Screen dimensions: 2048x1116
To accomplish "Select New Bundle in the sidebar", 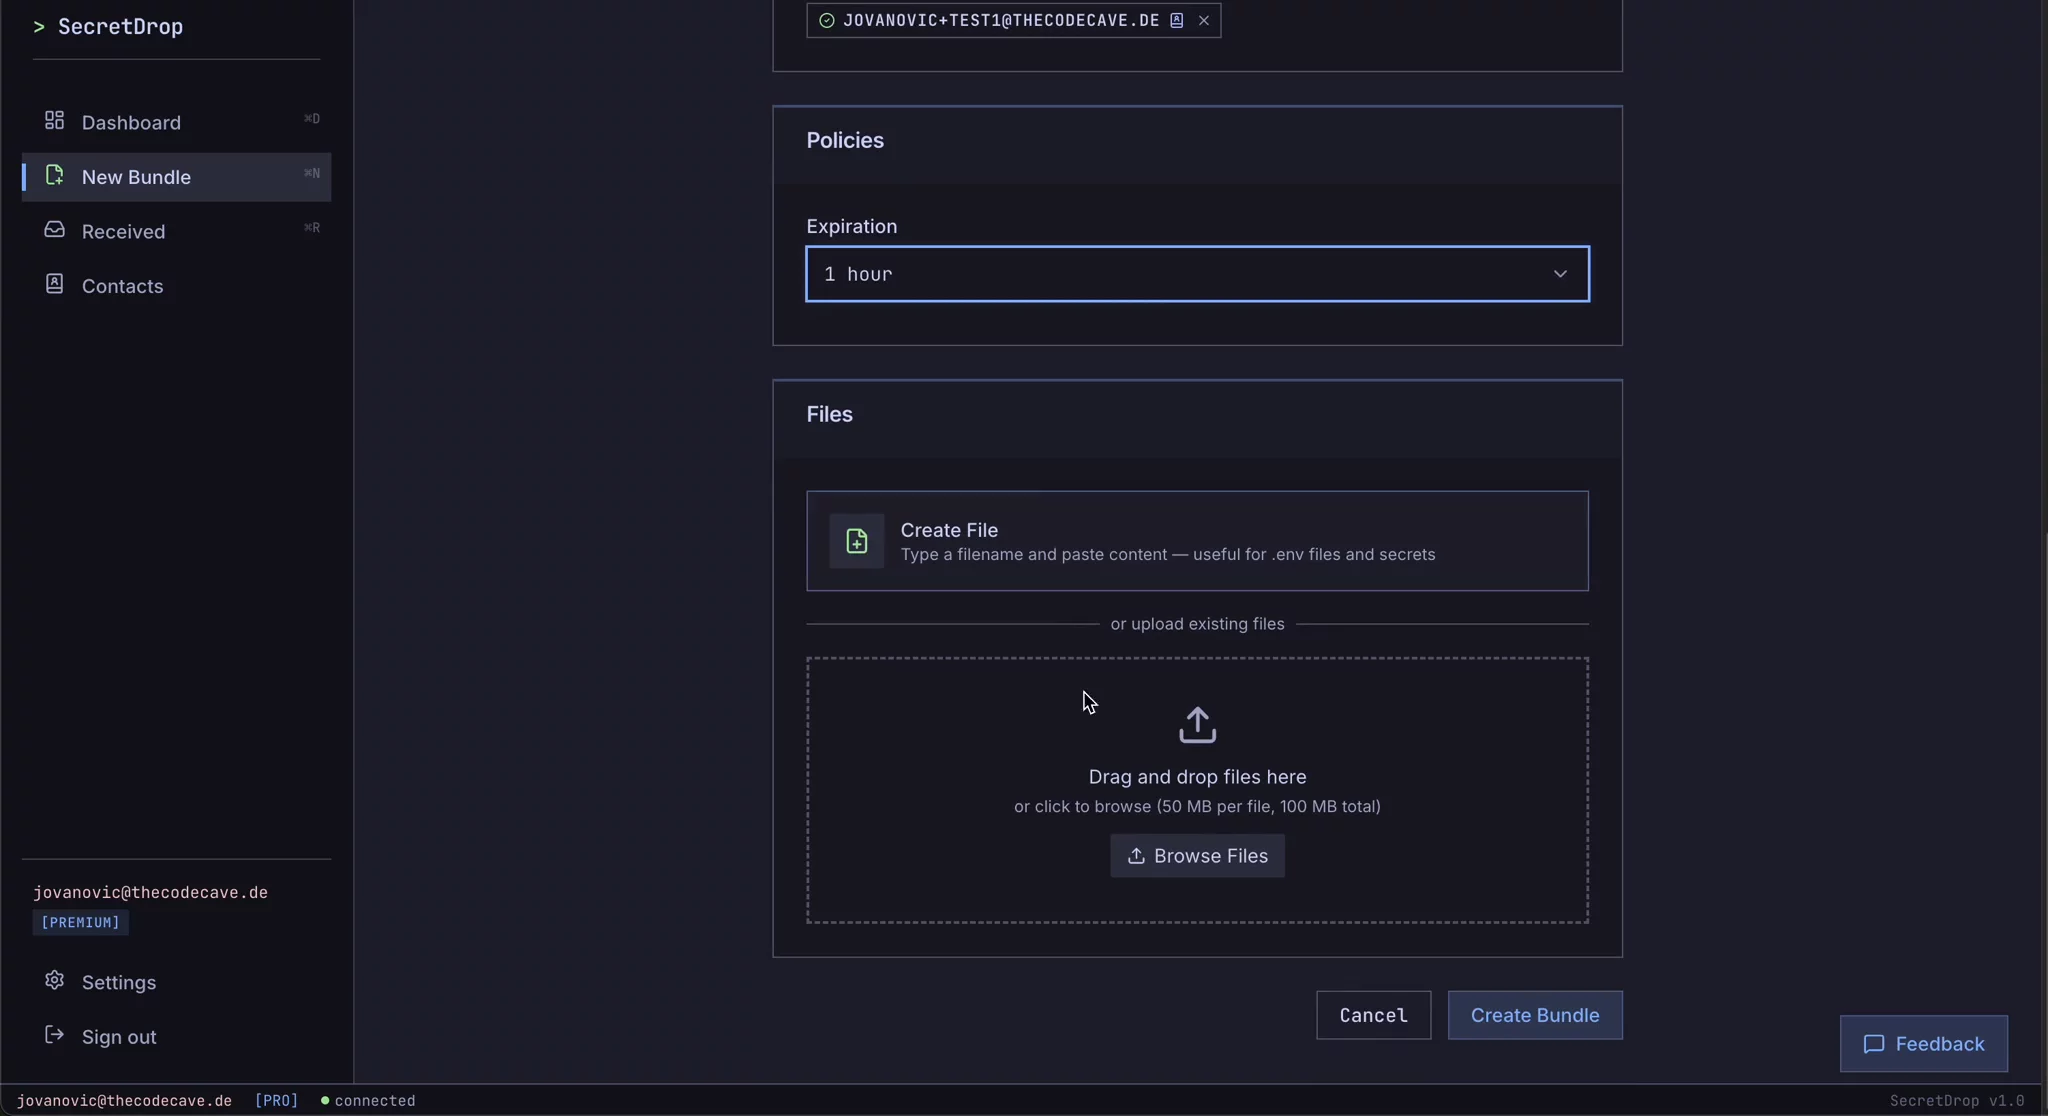I will pyautogui.click(x=176, y=177).
